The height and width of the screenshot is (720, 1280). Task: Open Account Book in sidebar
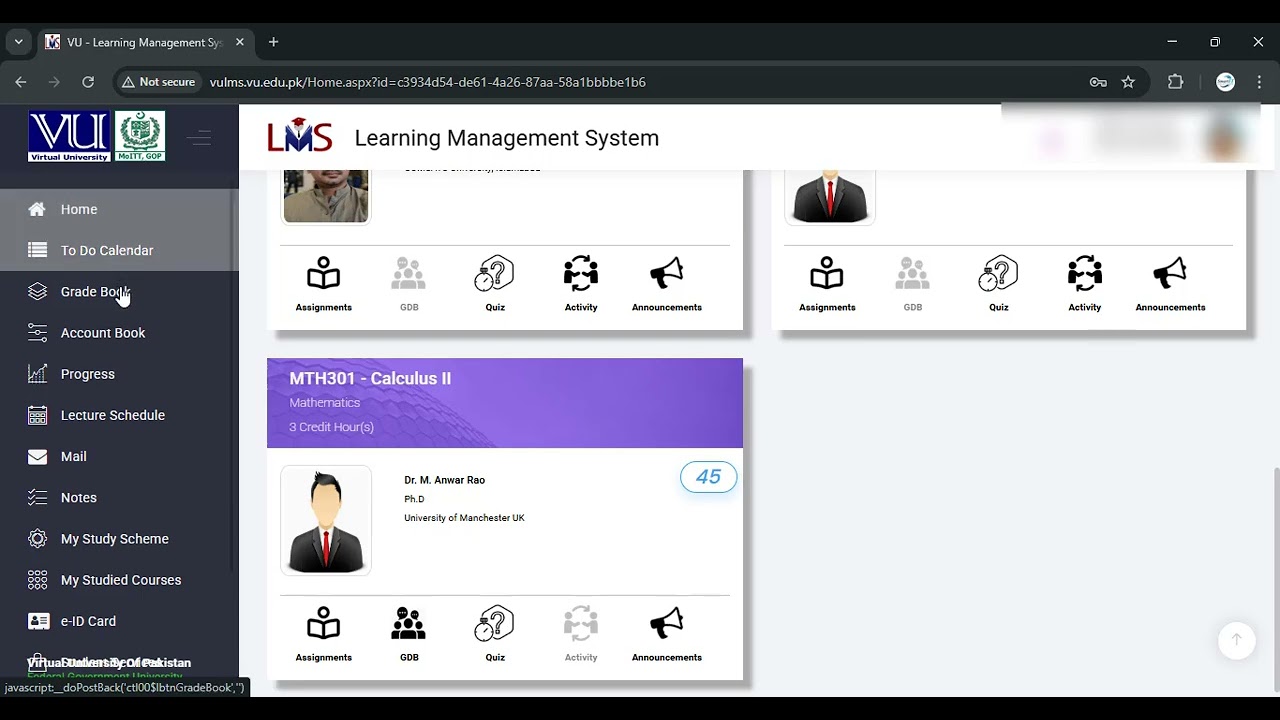[117, 332]
